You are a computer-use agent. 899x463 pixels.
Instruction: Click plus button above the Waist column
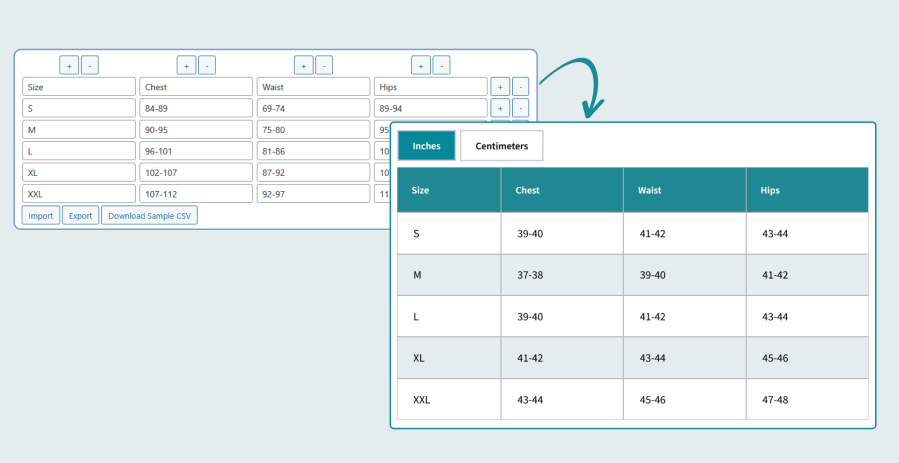pos(304,65)
